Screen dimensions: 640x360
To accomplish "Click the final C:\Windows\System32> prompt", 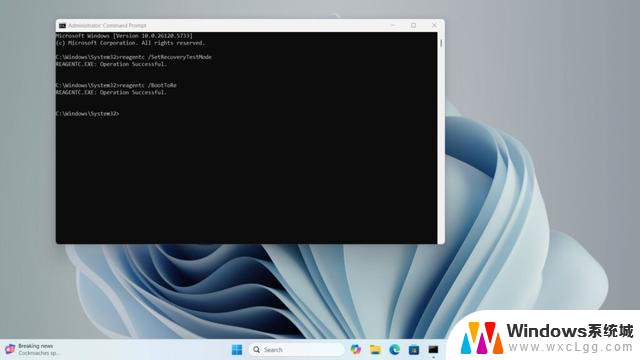I will 87,113.
